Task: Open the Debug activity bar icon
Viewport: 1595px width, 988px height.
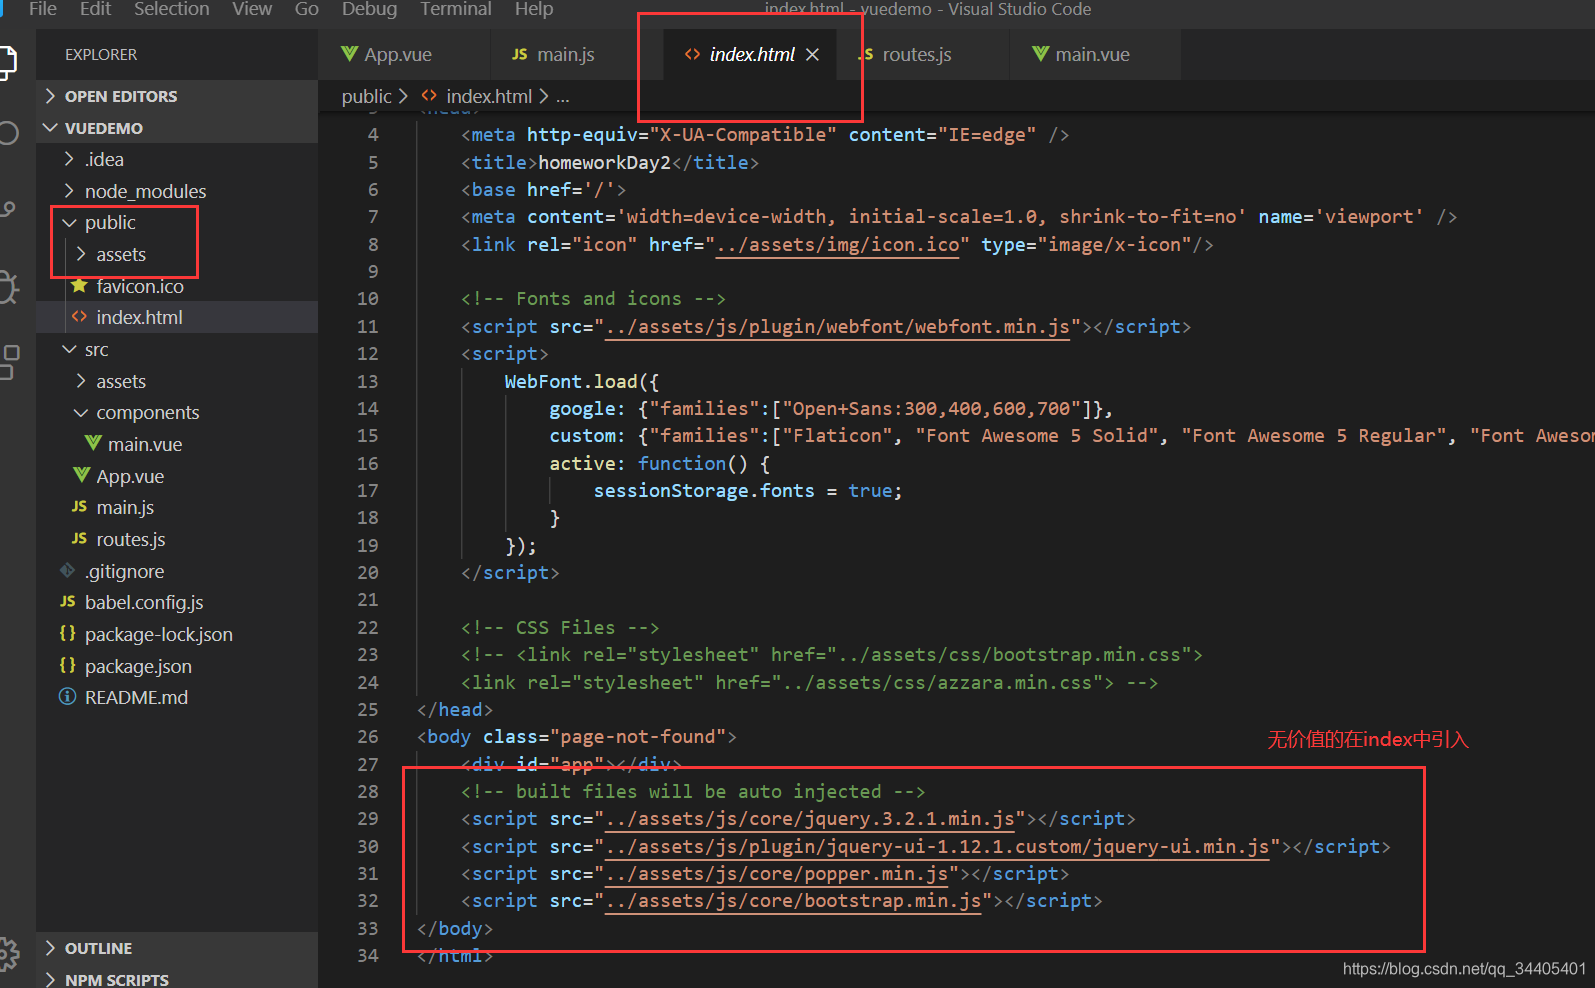Action: tap(8, 287)
